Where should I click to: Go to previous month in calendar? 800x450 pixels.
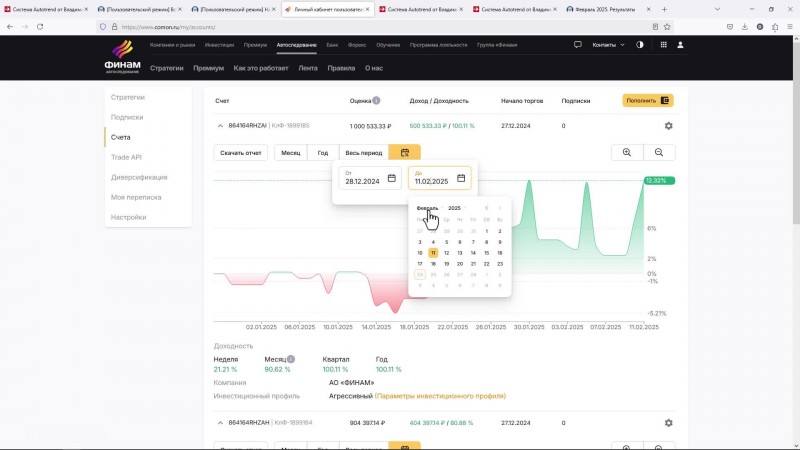tap(486, 208)
